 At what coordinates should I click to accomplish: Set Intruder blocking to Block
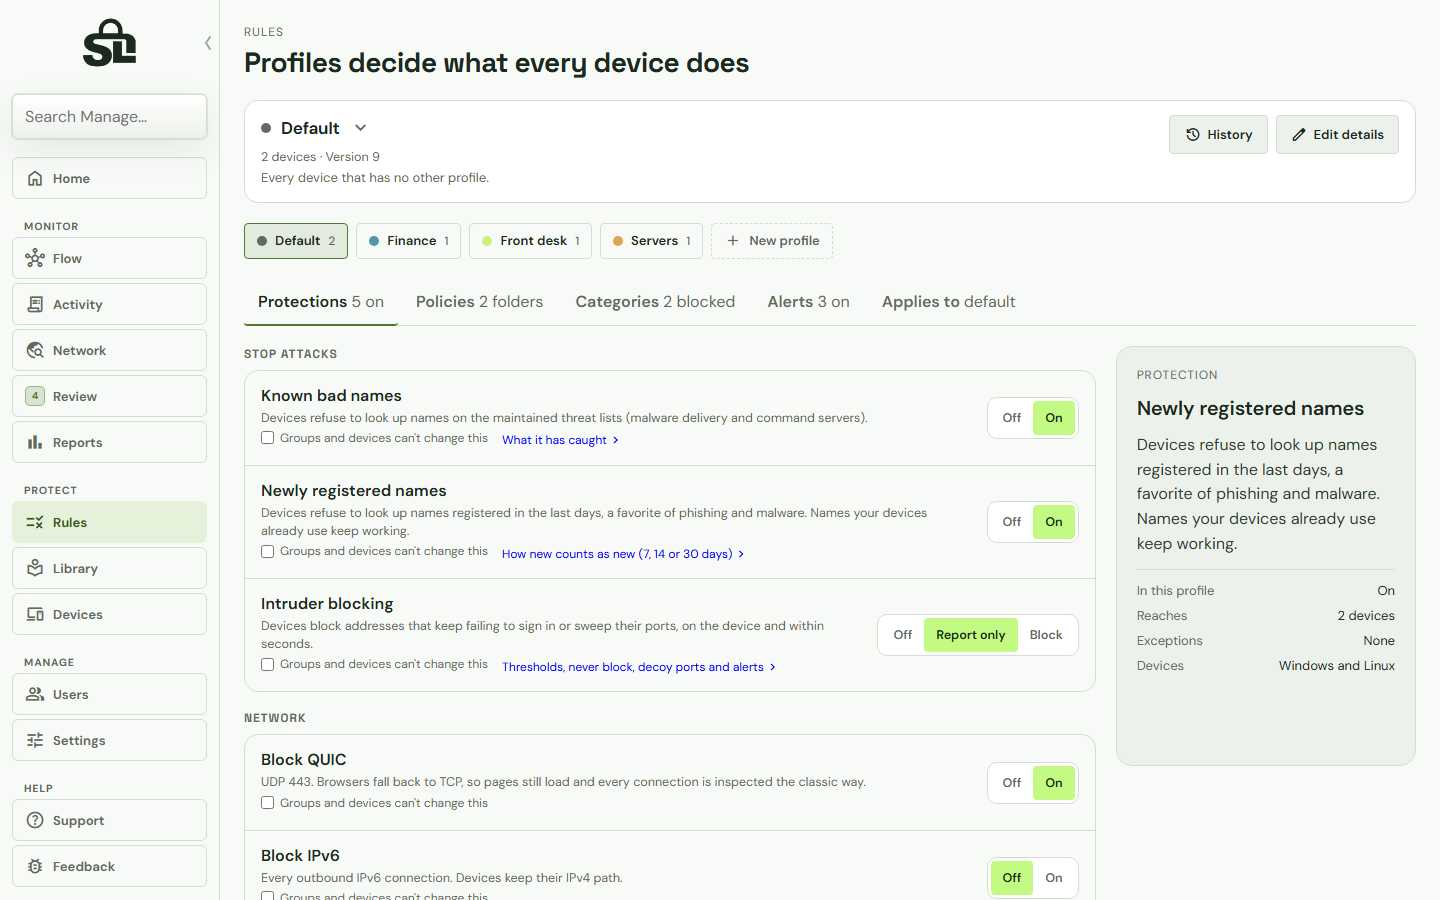1046,635
